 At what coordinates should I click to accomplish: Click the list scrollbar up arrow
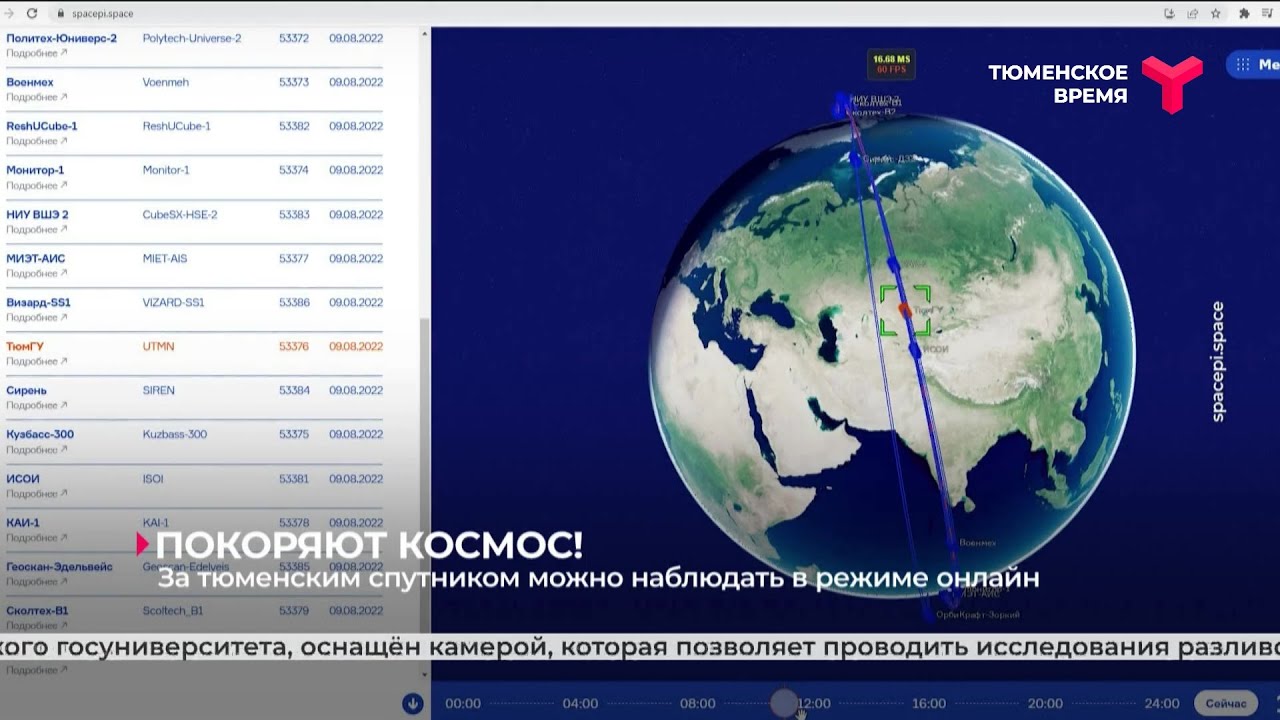point(425,34)
